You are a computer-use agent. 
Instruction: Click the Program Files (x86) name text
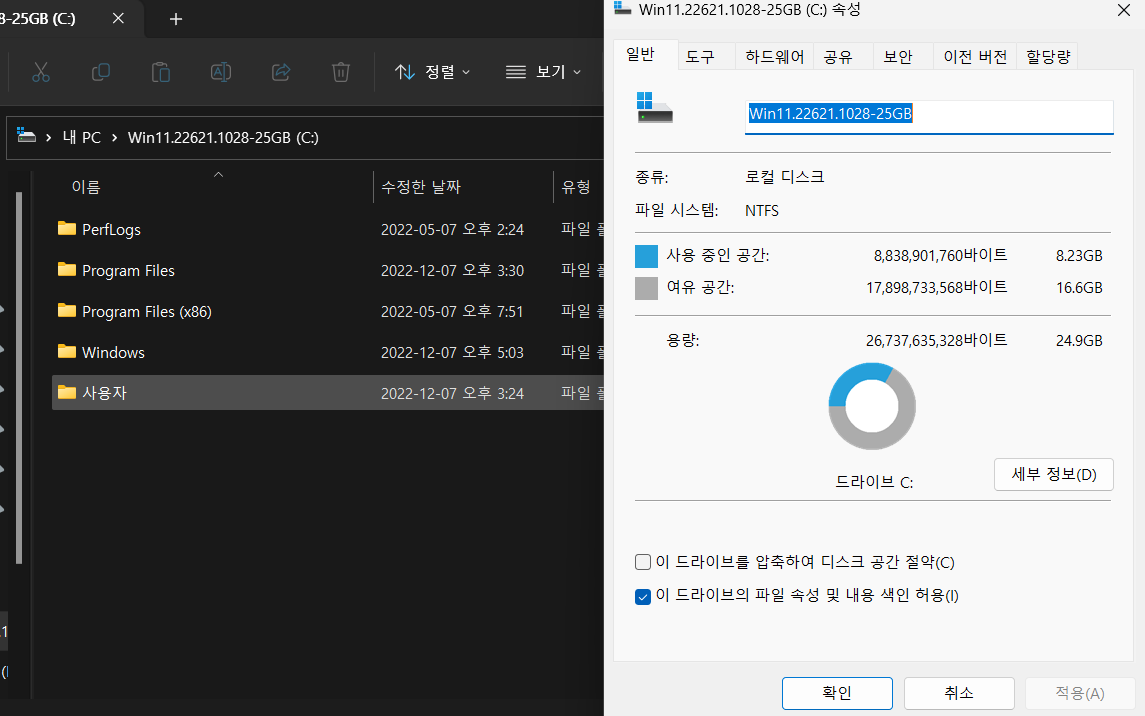(147, 312)
